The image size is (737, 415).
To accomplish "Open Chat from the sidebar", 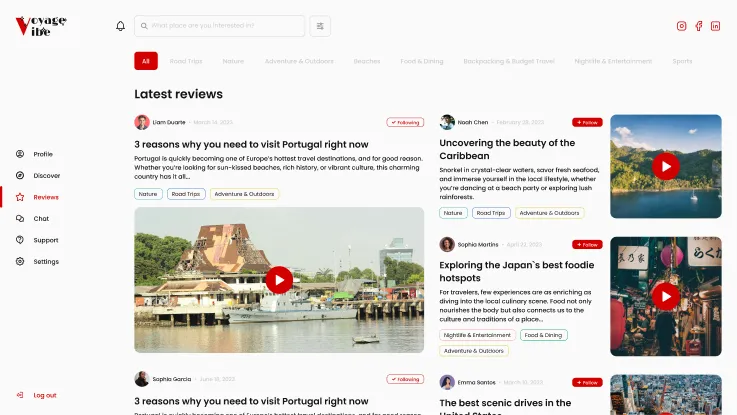I will 41,218.
